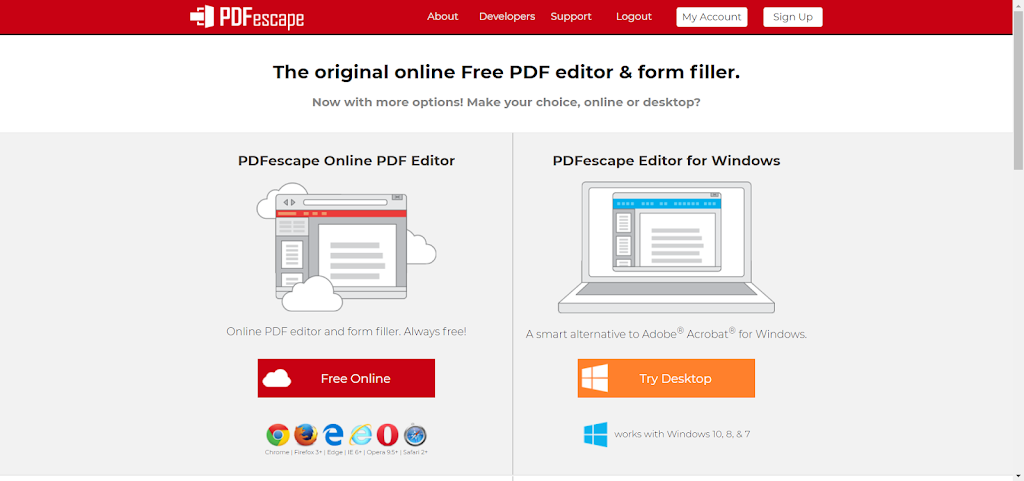1024x481 pixels.
Task: Click the scrollbar down arrow
Action: click(x=1018, y=475)
